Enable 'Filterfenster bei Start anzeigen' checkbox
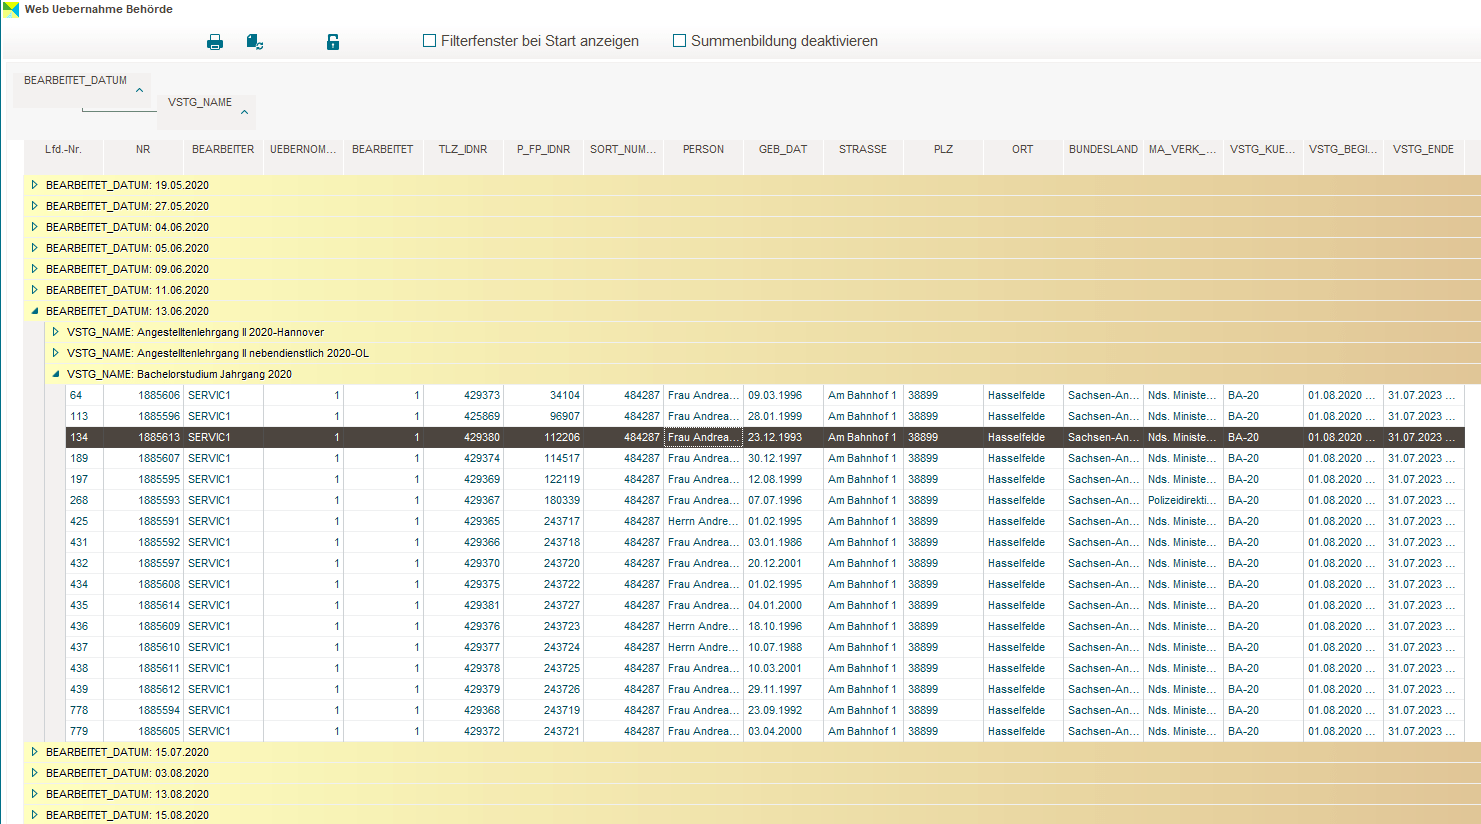 pyautogui.click(x=430, y=41)
